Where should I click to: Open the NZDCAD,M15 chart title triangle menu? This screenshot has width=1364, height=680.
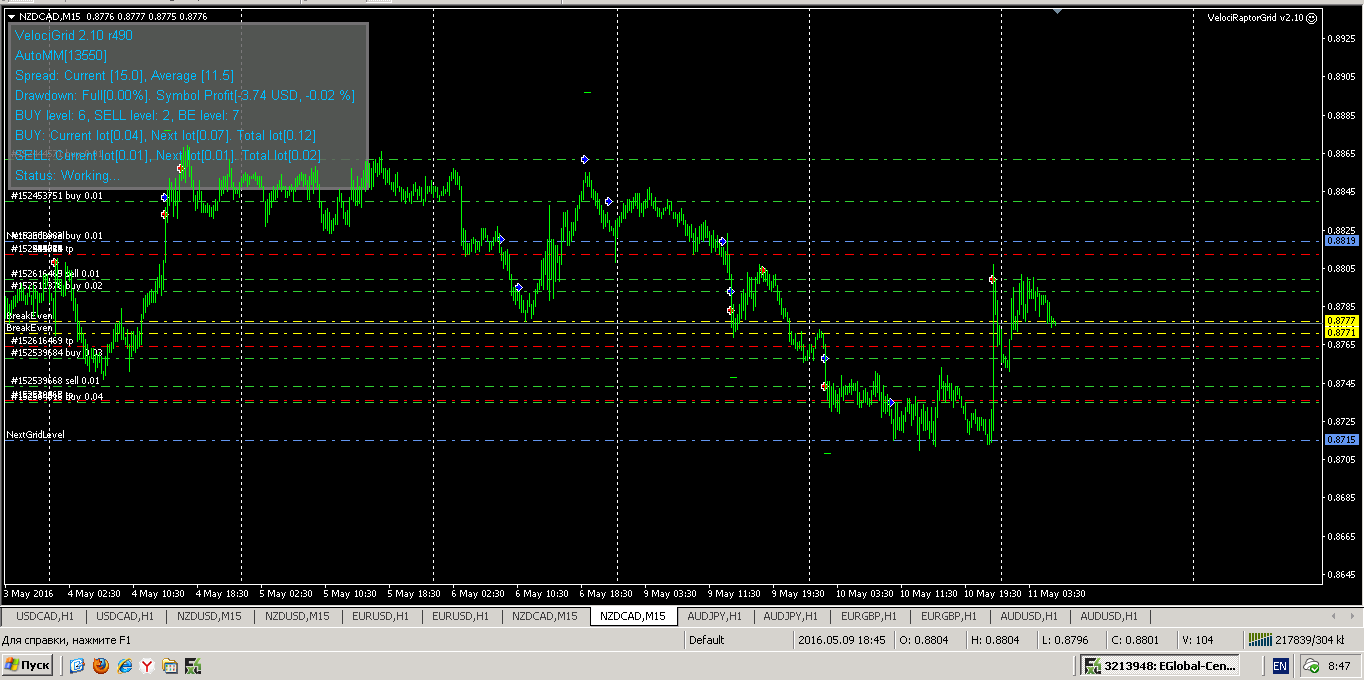click(11, 17)
